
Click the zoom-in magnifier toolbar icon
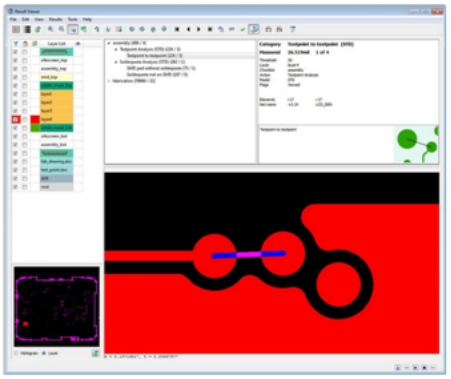tap(50, 29)
